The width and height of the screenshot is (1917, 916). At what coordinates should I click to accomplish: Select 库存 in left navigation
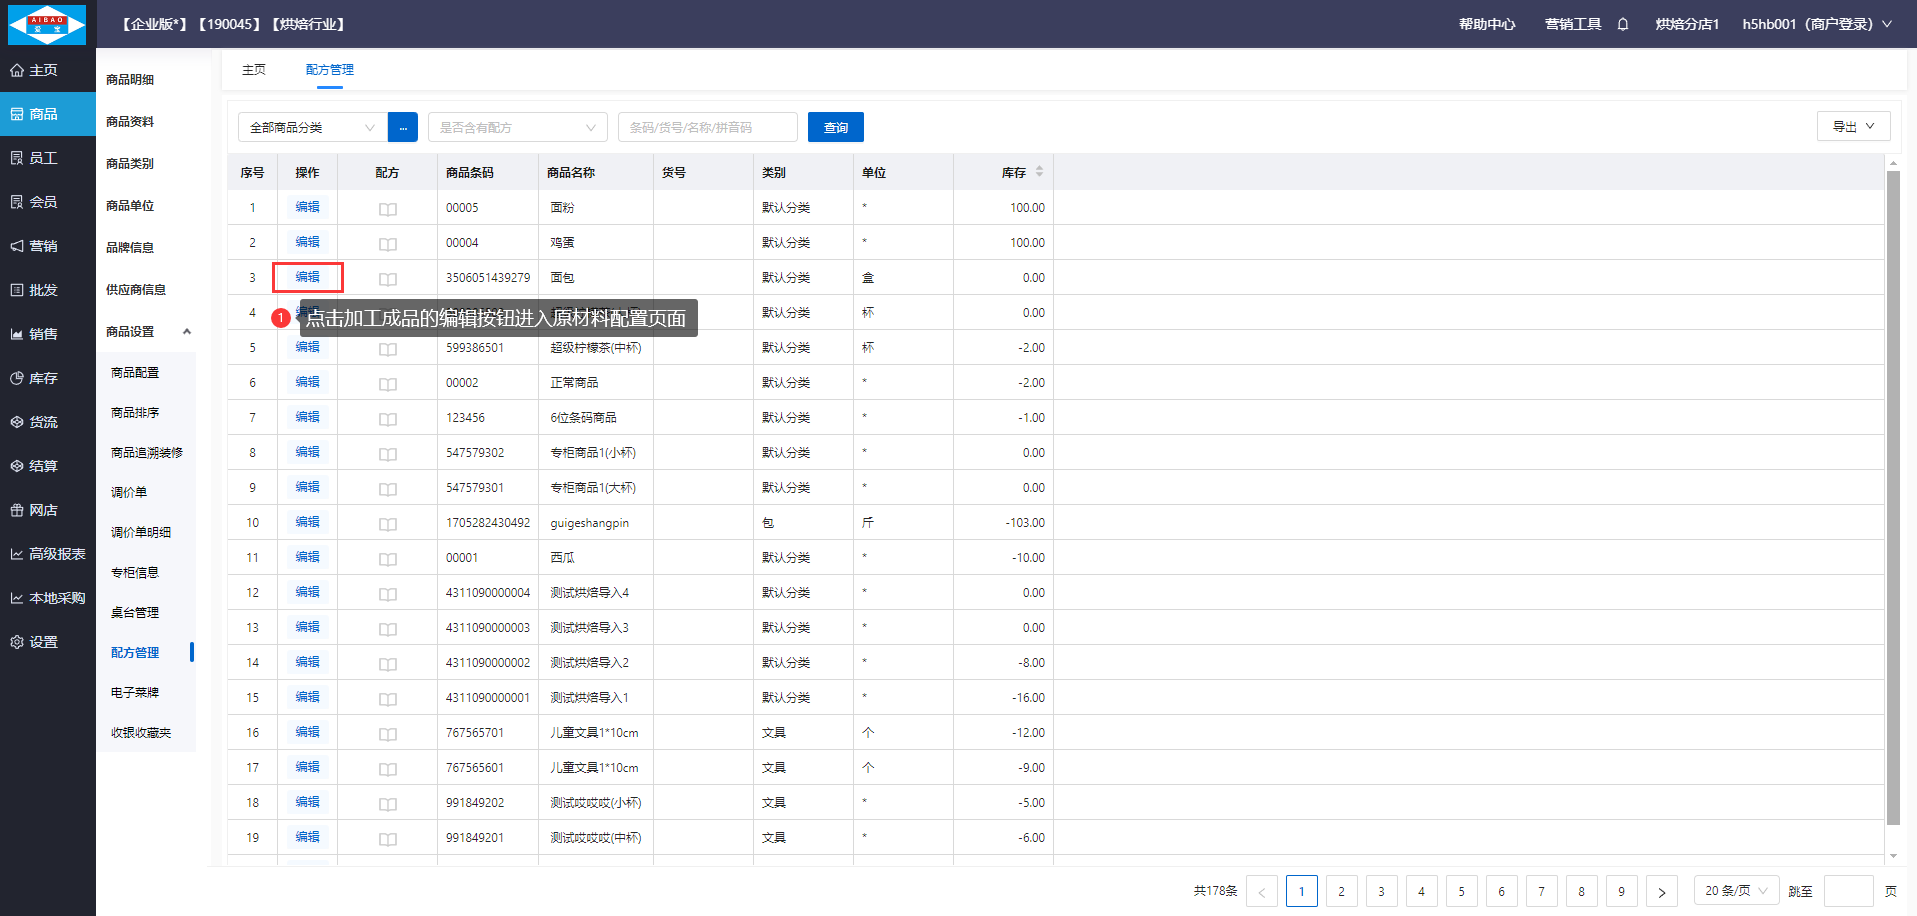click(43, 378)
